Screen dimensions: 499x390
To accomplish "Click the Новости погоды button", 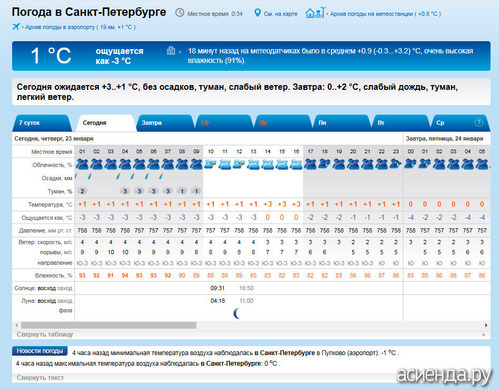I will click(x=40, y=351).
